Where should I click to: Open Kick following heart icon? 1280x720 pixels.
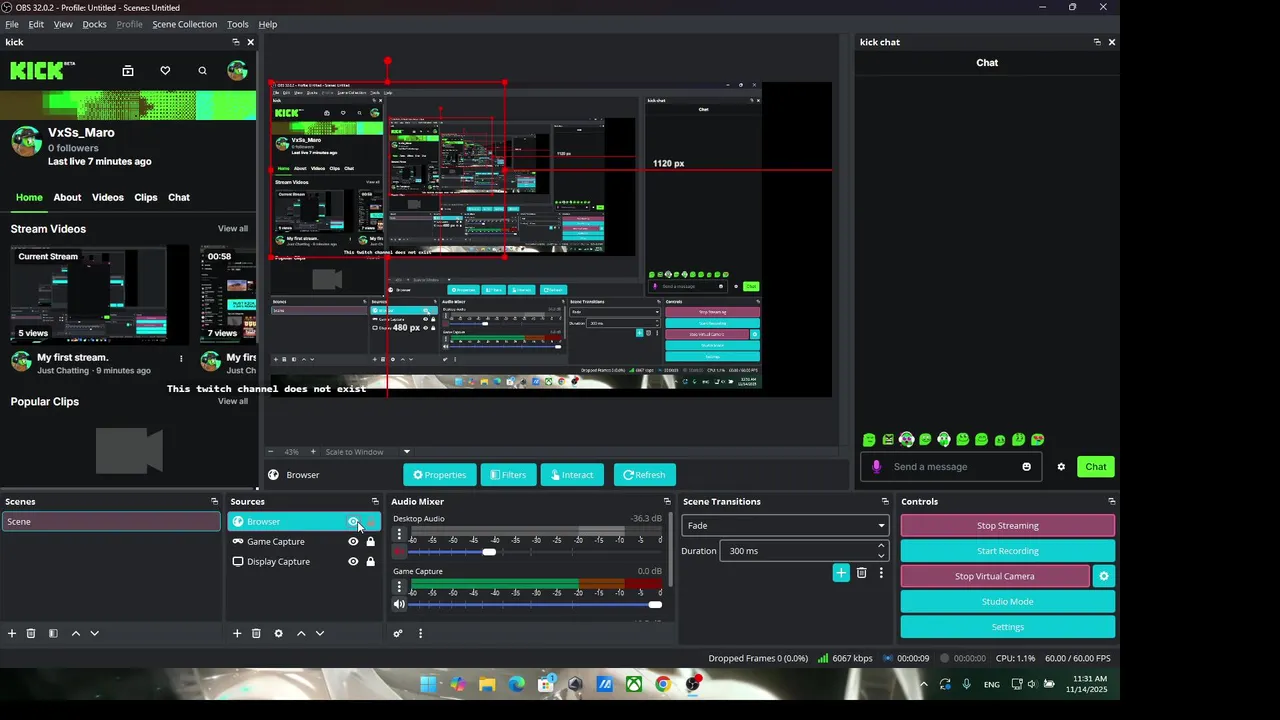(x=165, y=71)
